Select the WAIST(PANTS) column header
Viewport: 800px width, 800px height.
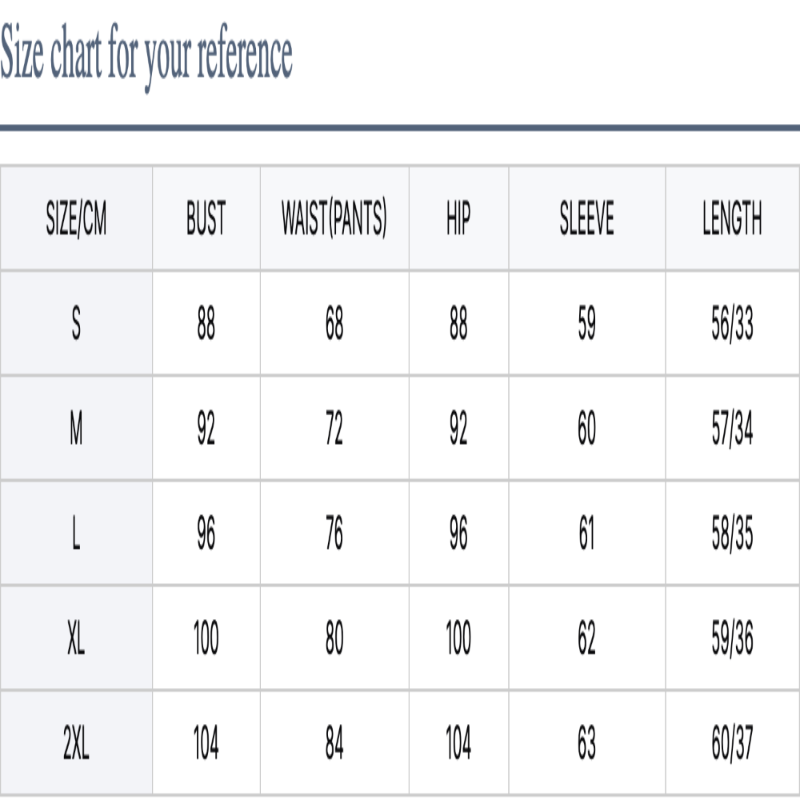[334, 219]
